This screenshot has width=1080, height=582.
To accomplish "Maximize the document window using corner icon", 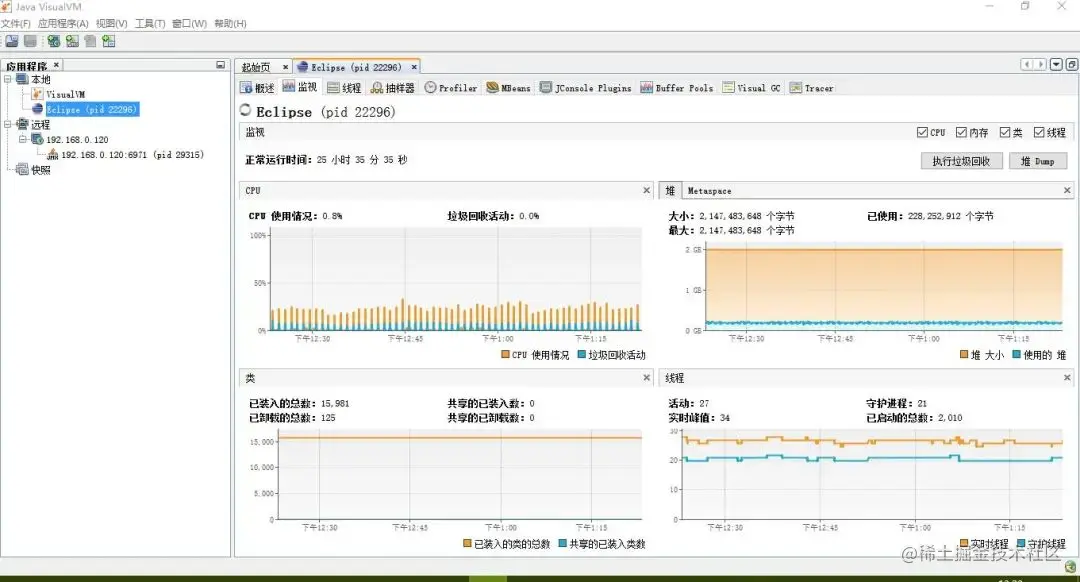I will (1072, 64).
